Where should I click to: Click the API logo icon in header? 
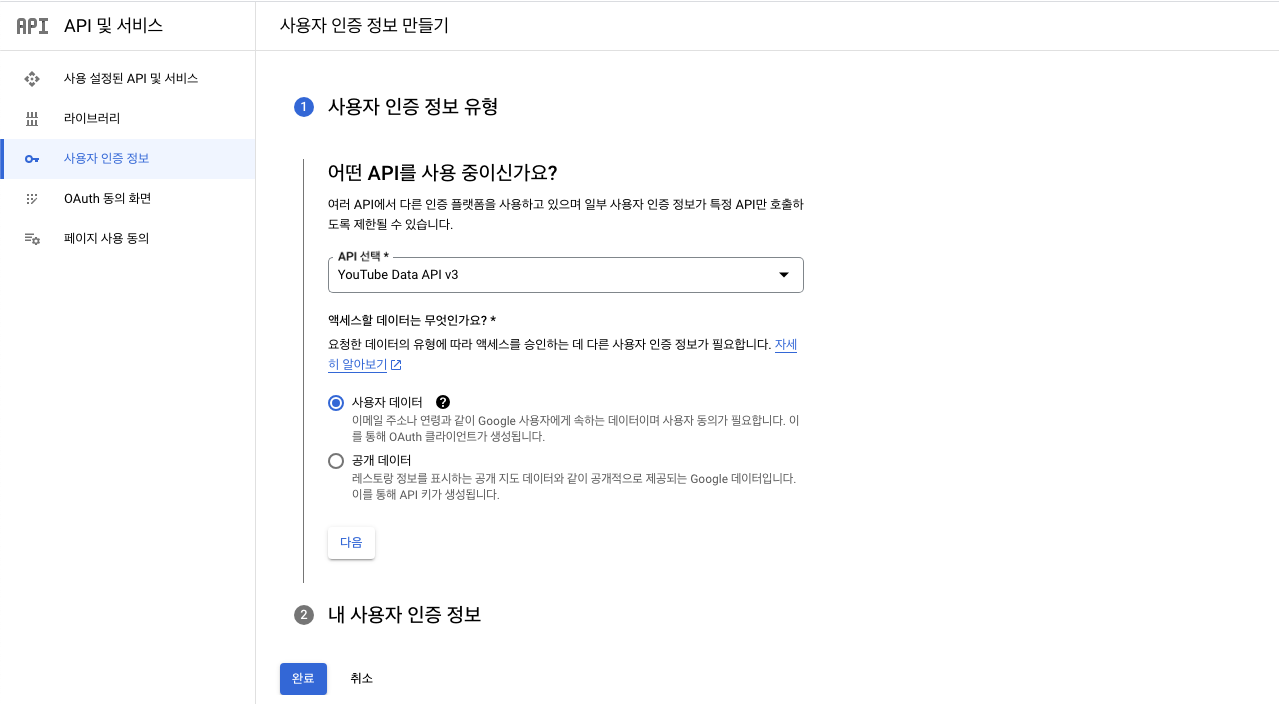(x=32, y=26)
